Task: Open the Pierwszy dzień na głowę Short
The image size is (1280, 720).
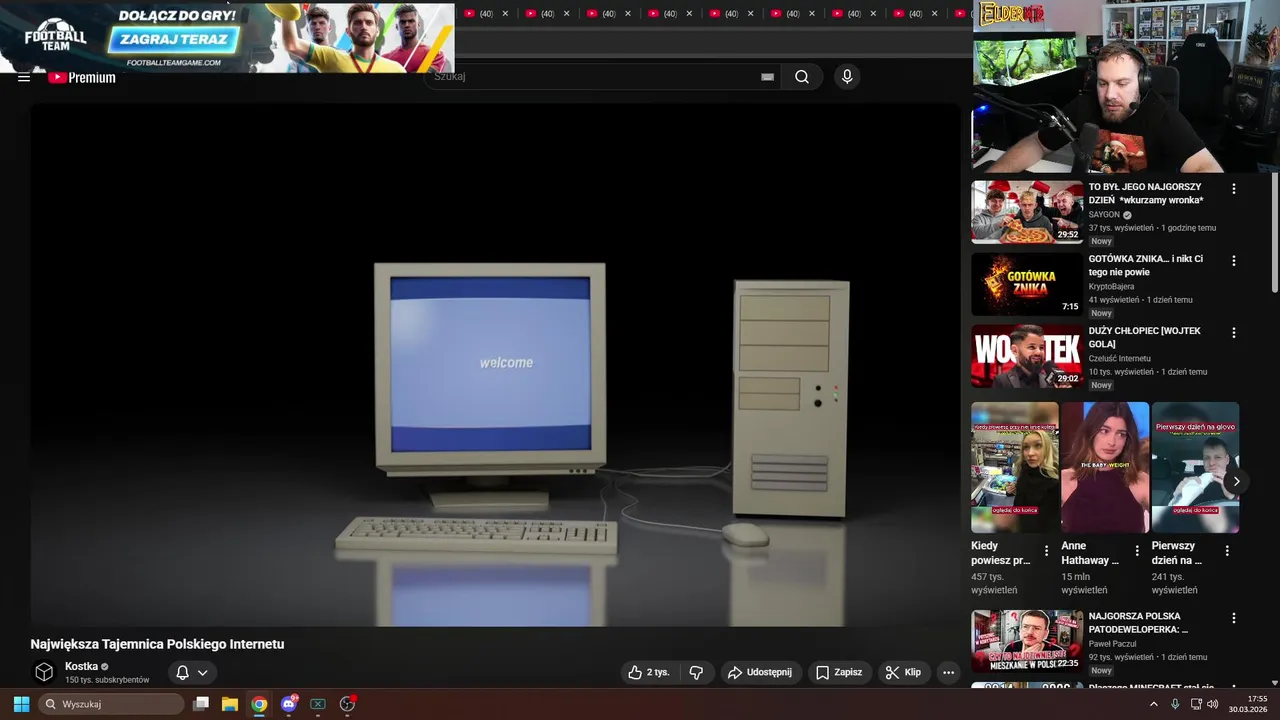Action: click(1195, 467)
